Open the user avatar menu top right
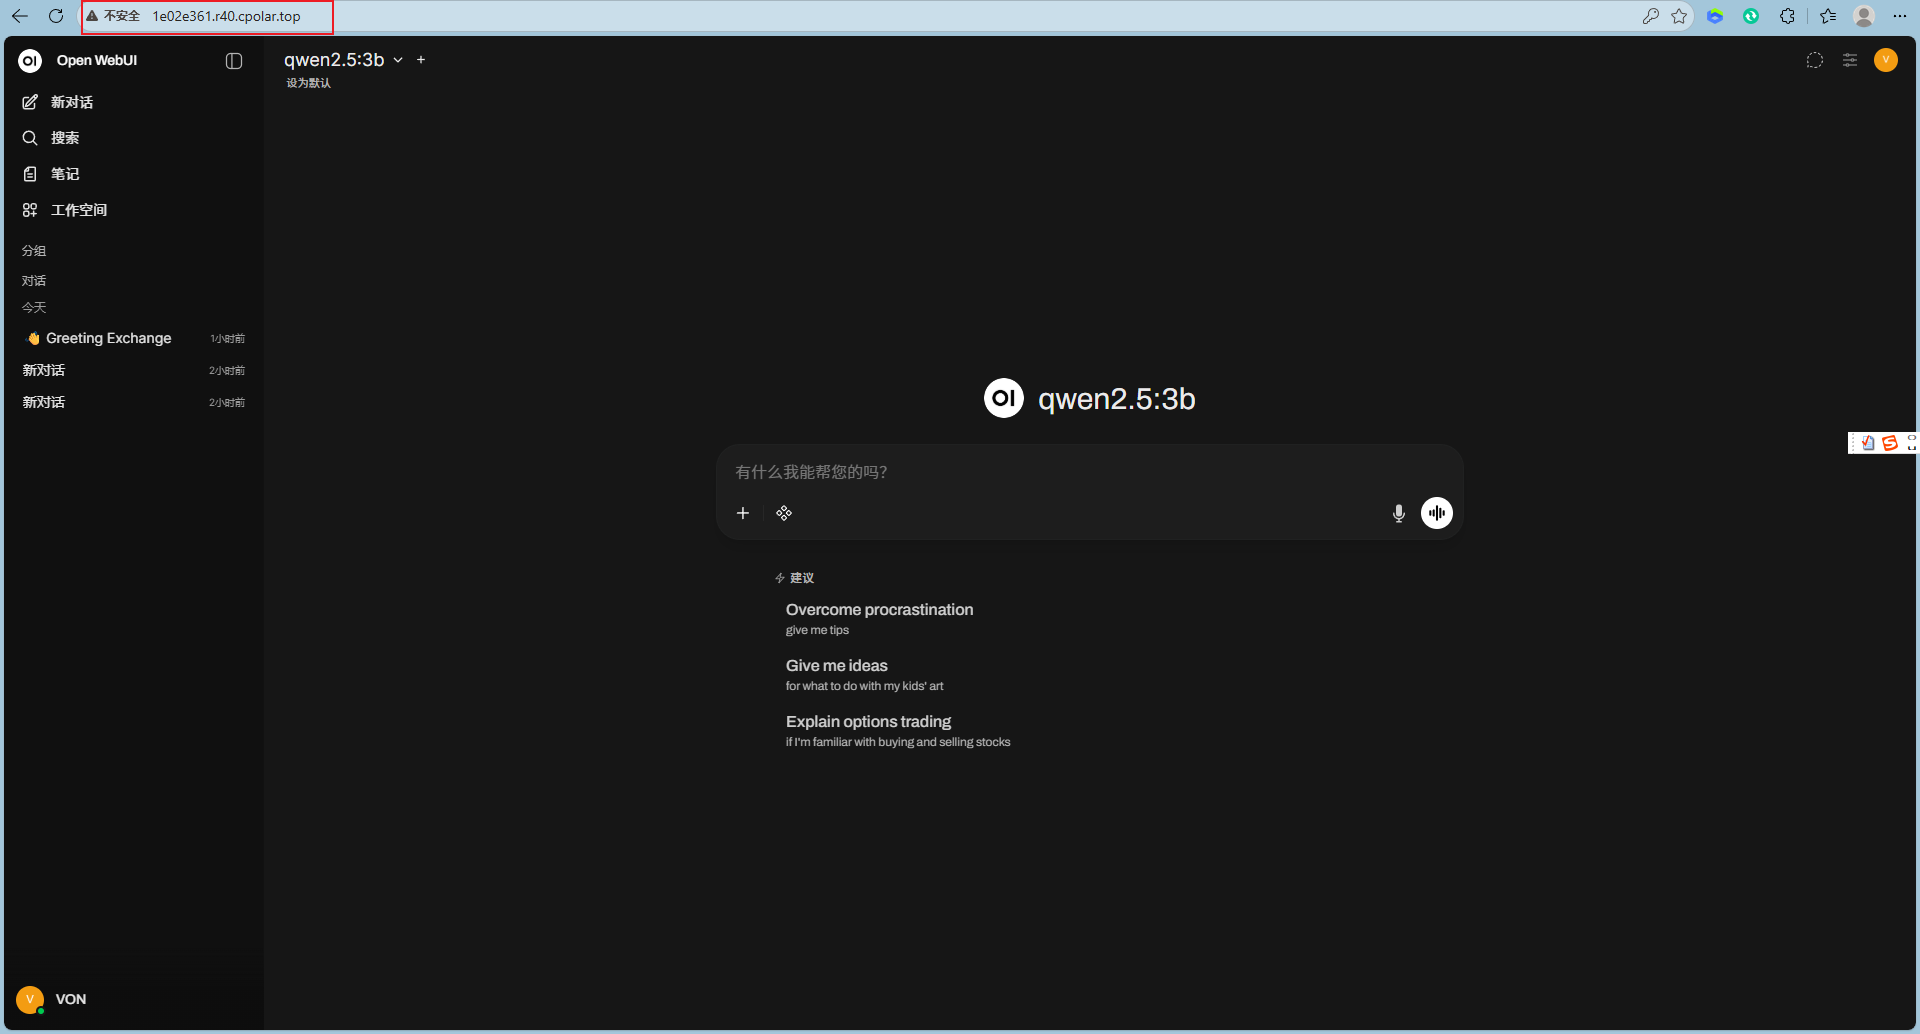The image size is (1920, 1034). pyautogui.click(x=1886, y=60)
